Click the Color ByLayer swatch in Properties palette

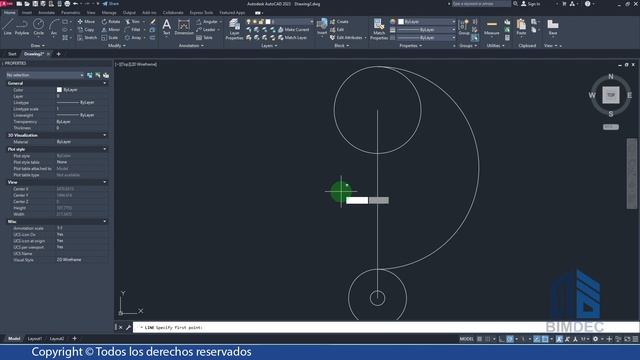click(x=59, y=90)
